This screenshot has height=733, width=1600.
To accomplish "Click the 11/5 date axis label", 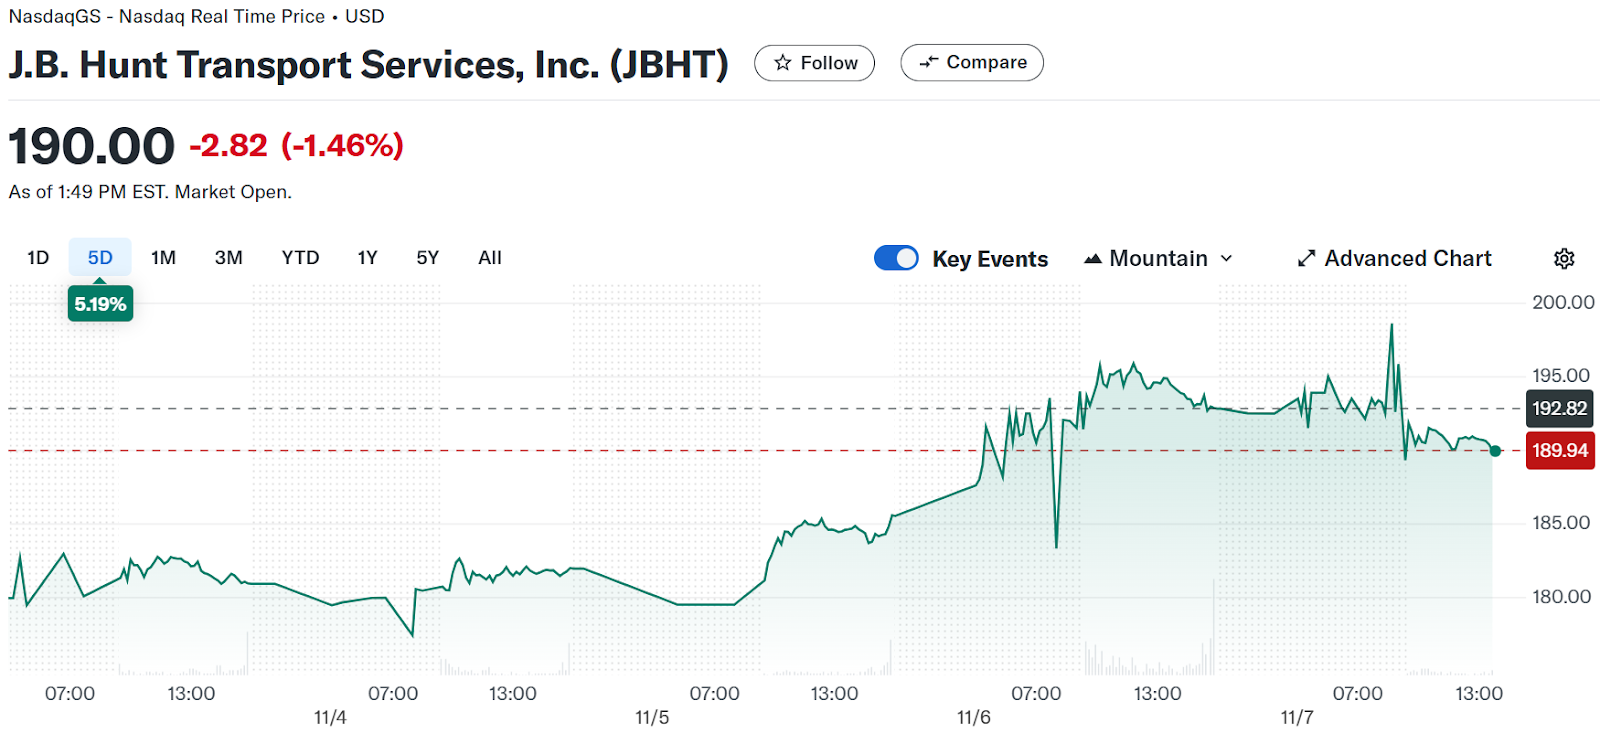I will 652,718.
